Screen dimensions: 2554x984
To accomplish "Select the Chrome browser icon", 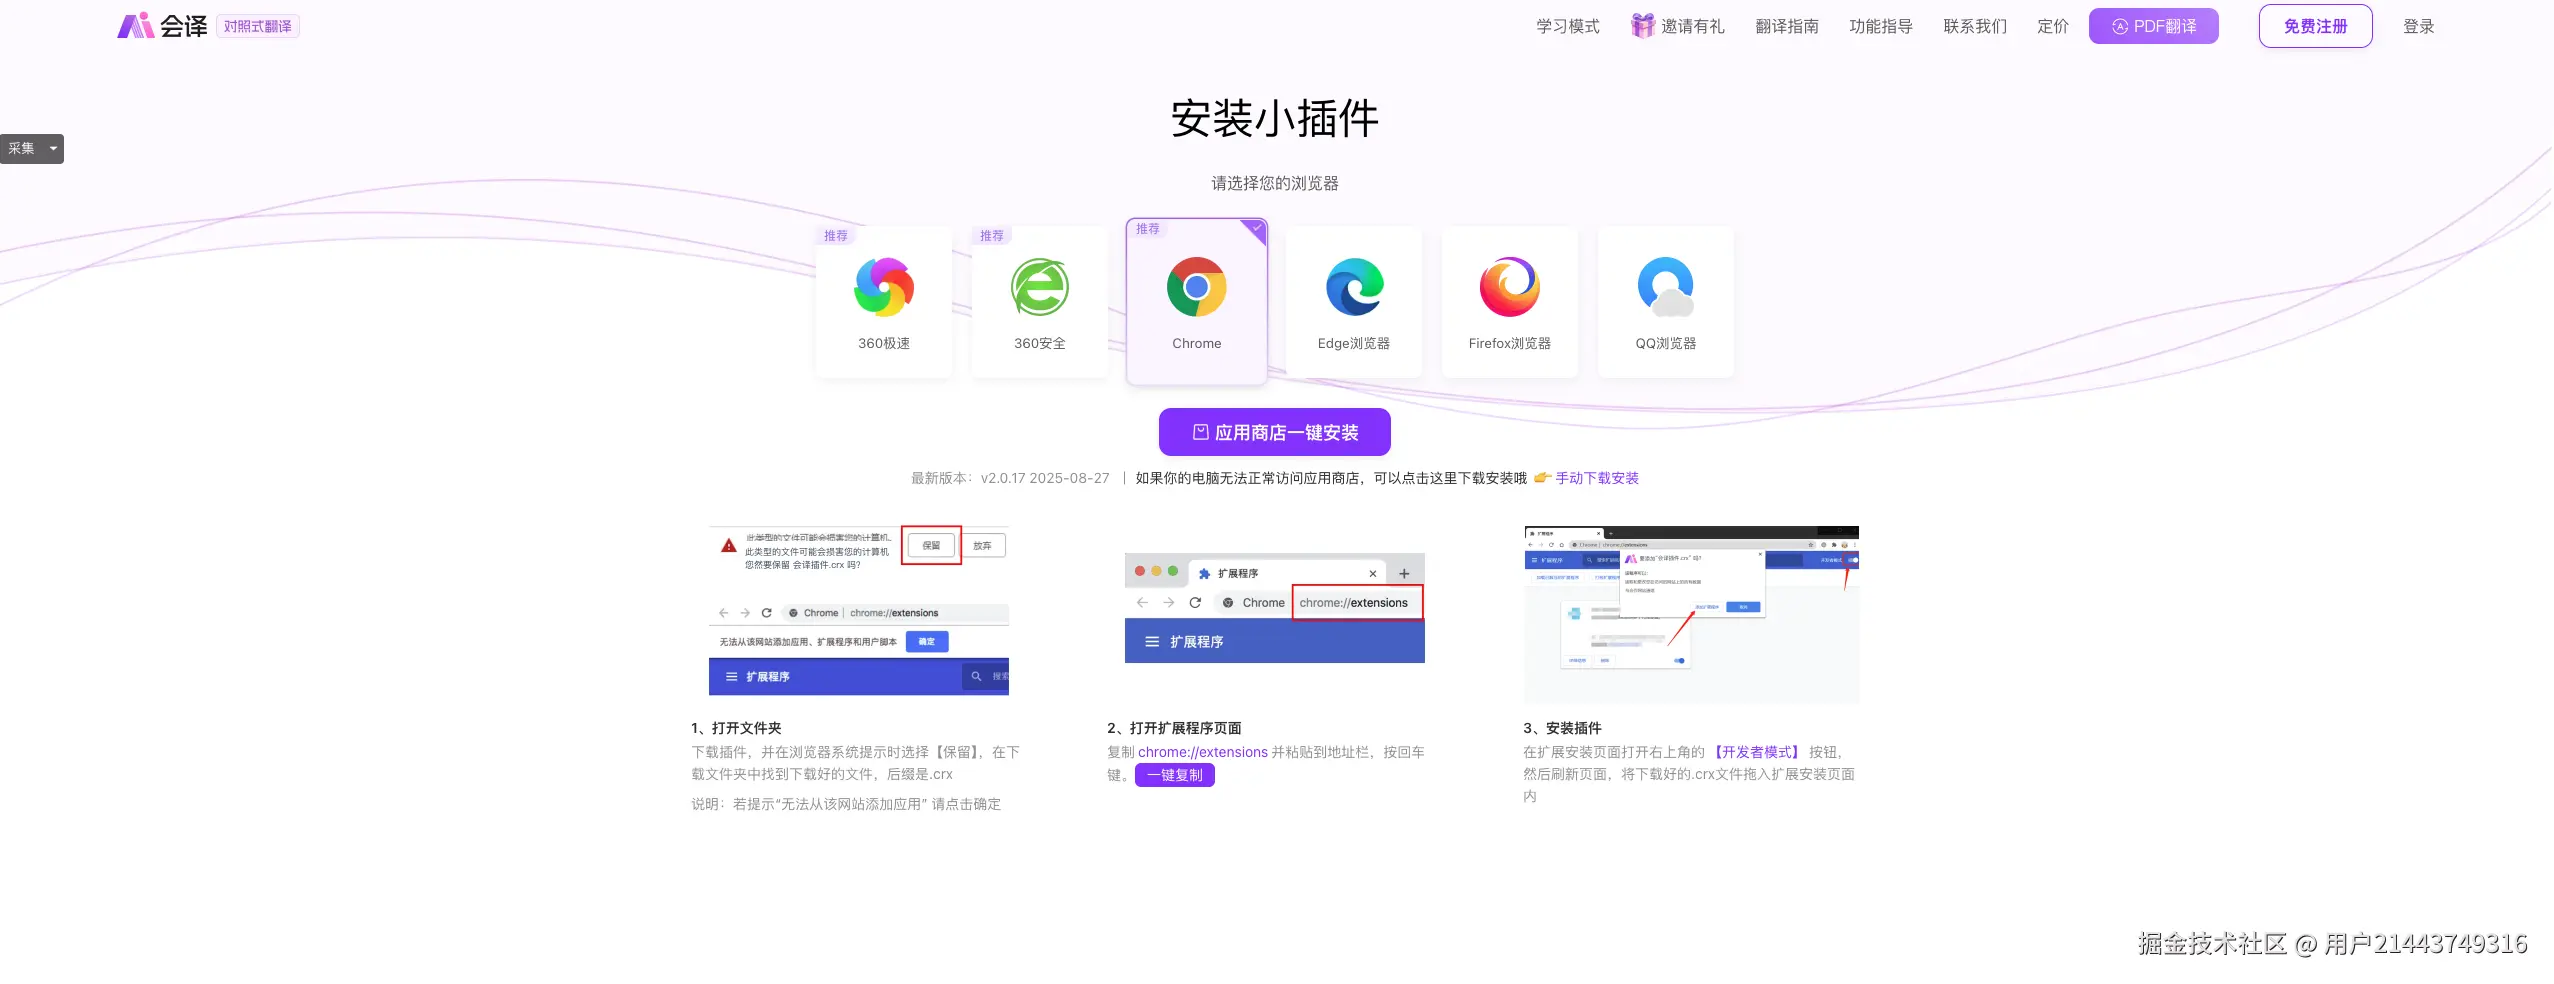I will coord(1197,287).
